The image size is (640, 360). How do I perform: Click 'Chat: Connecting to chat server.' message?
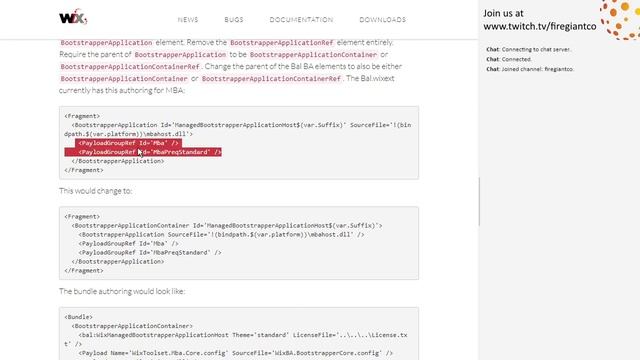pyautogui.click(x=529, y=49)
